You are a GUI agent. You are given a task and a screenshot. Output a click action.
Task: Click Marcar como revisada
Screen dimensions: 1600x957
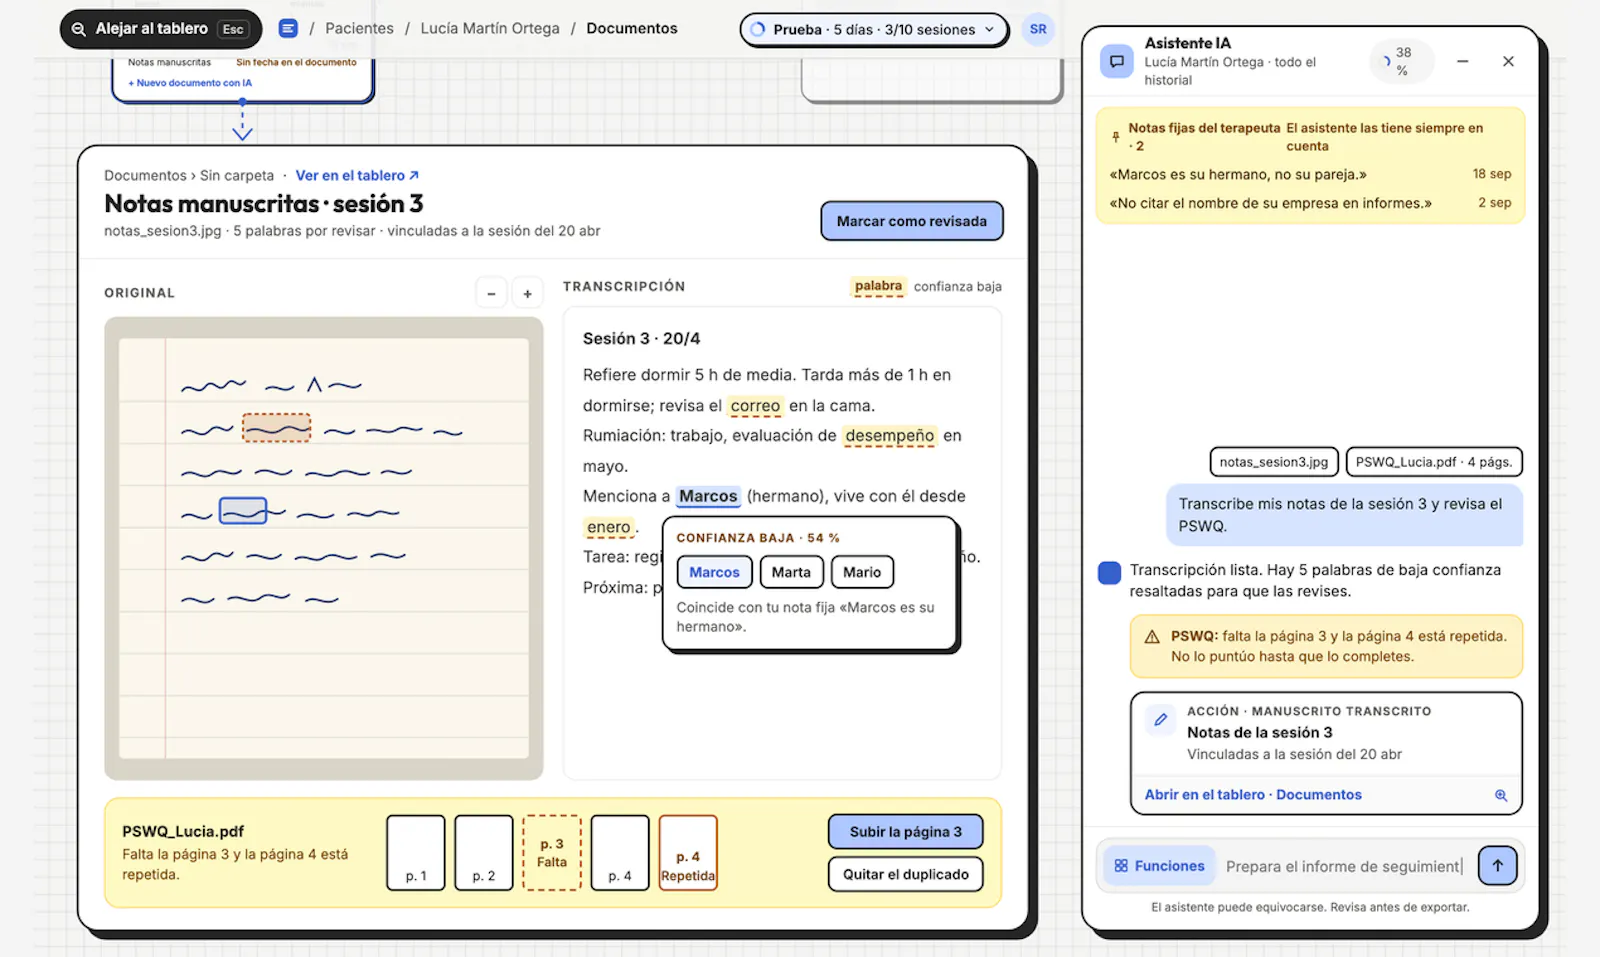tap(911, 221)
